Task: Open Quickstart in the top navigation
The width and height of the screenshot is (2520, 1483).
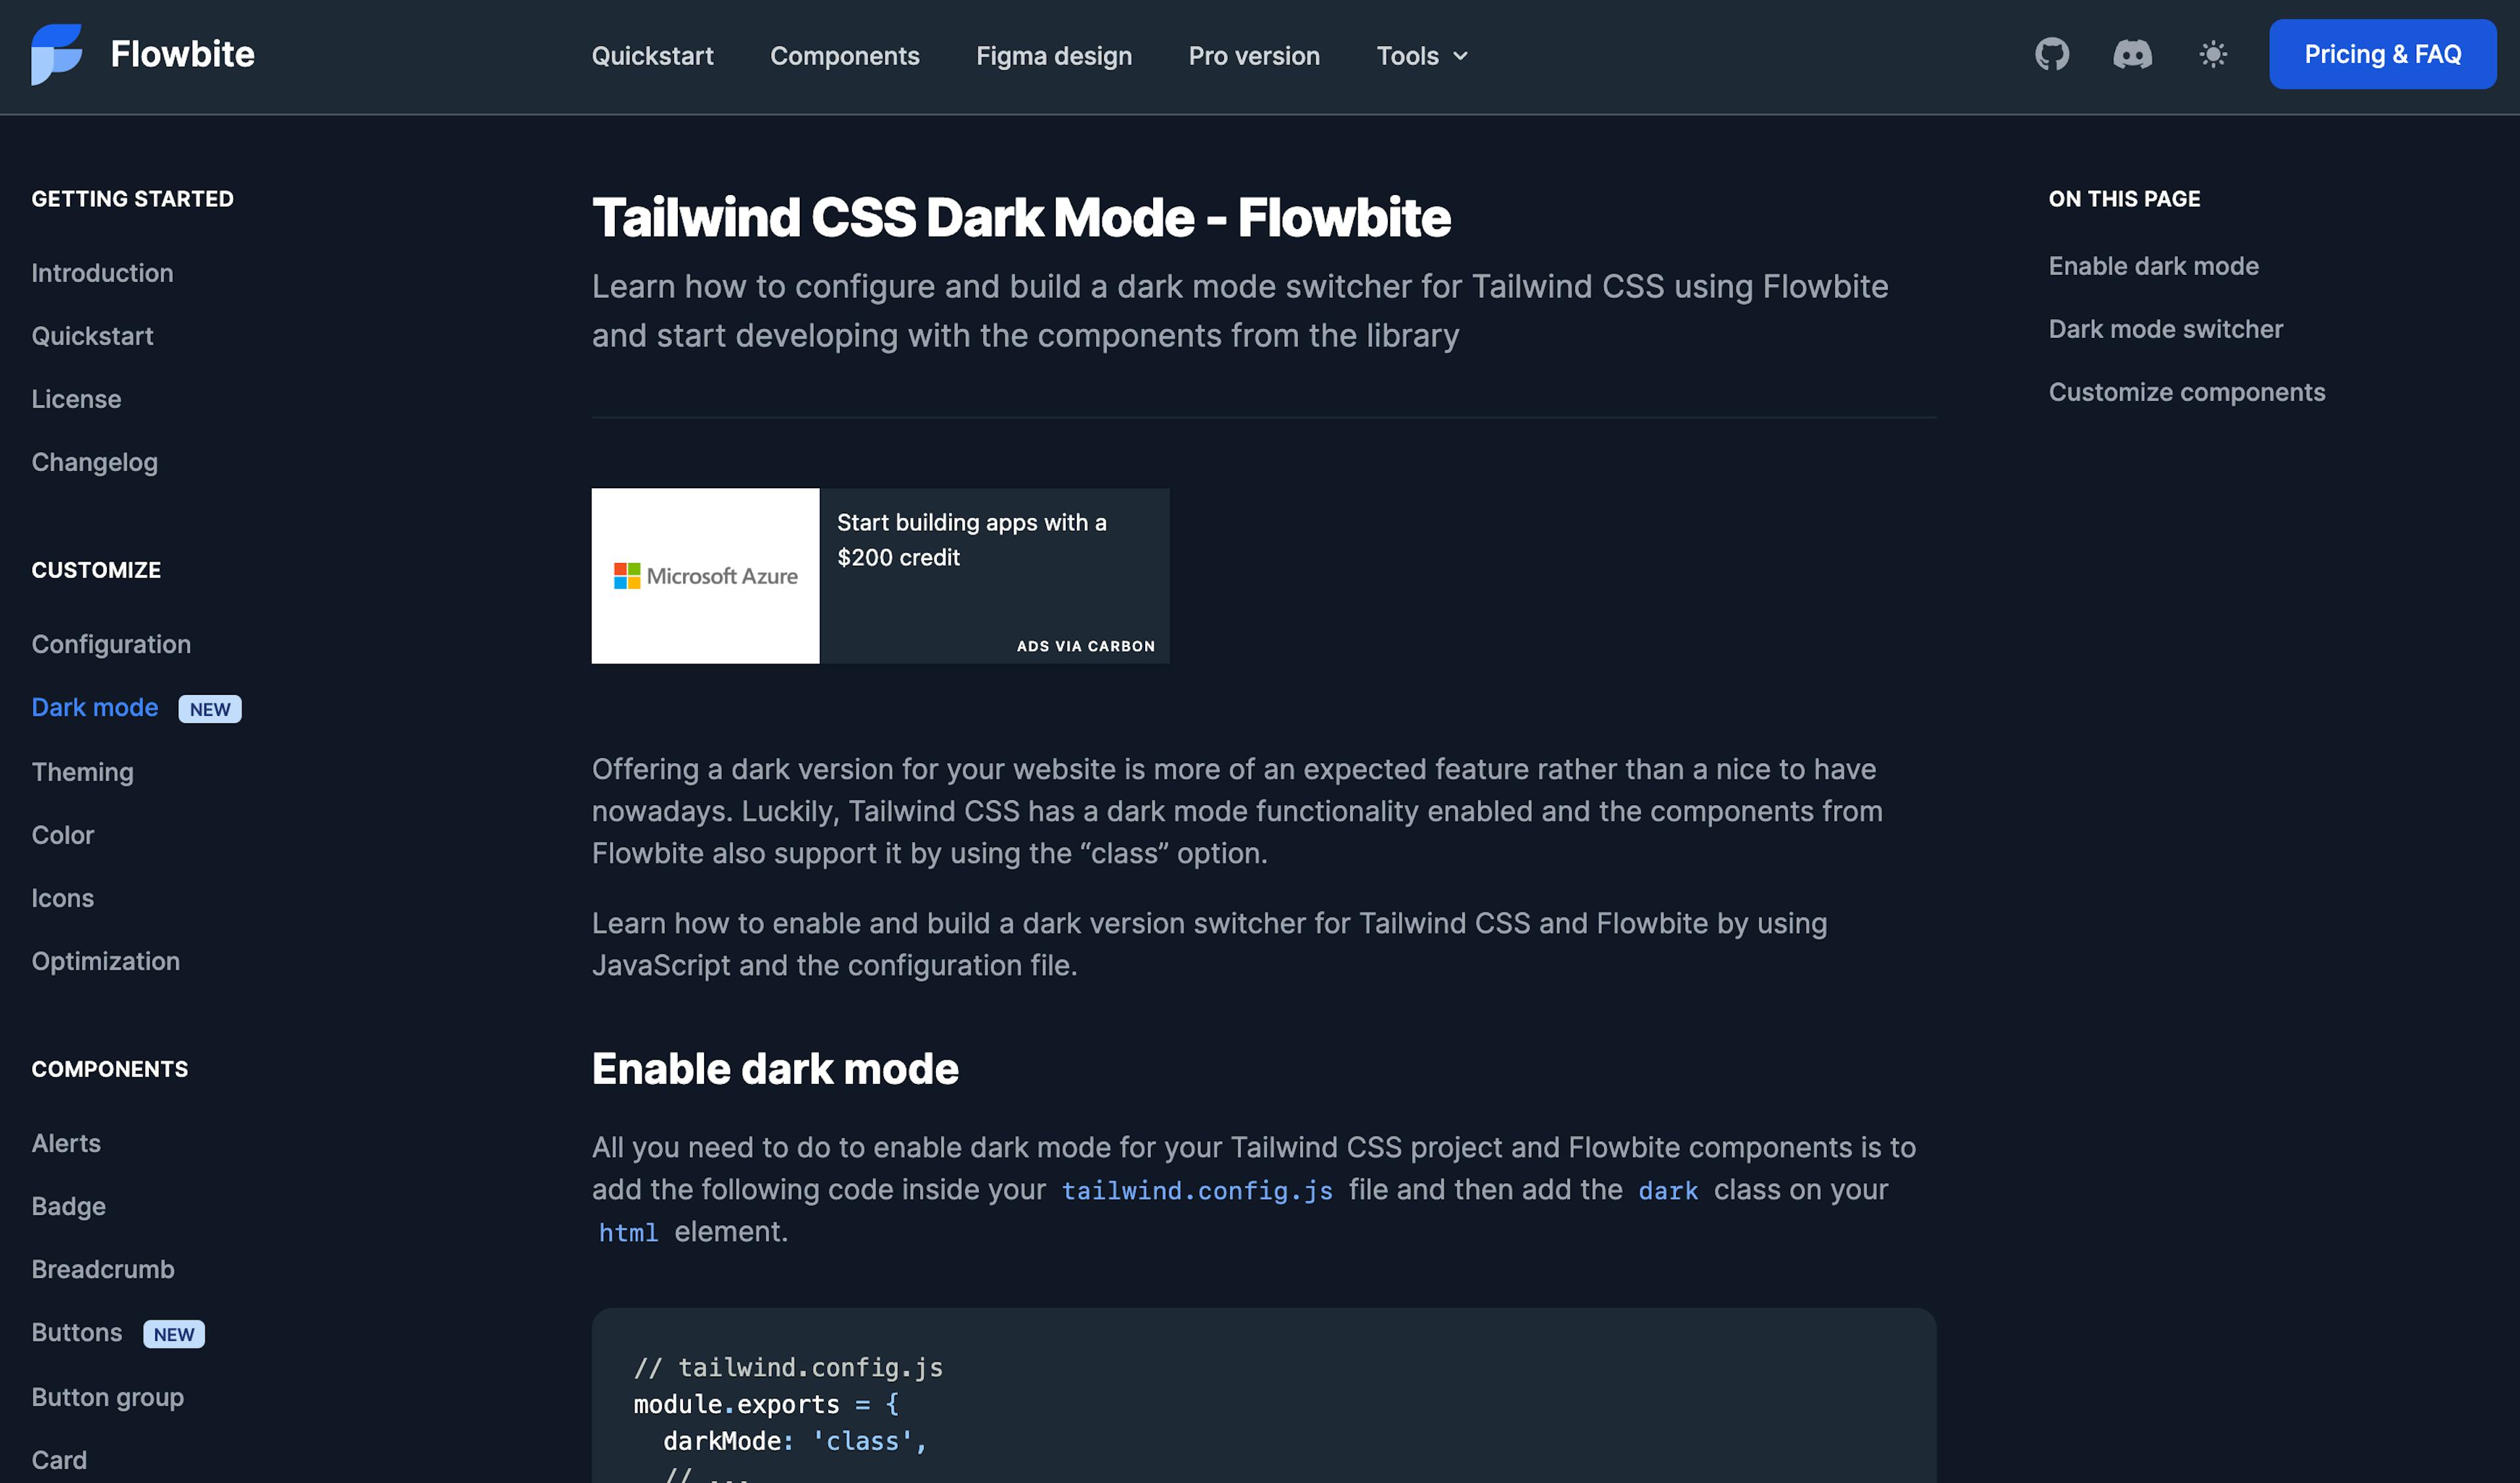Action: pyautogui.click(x=652, y=56)
